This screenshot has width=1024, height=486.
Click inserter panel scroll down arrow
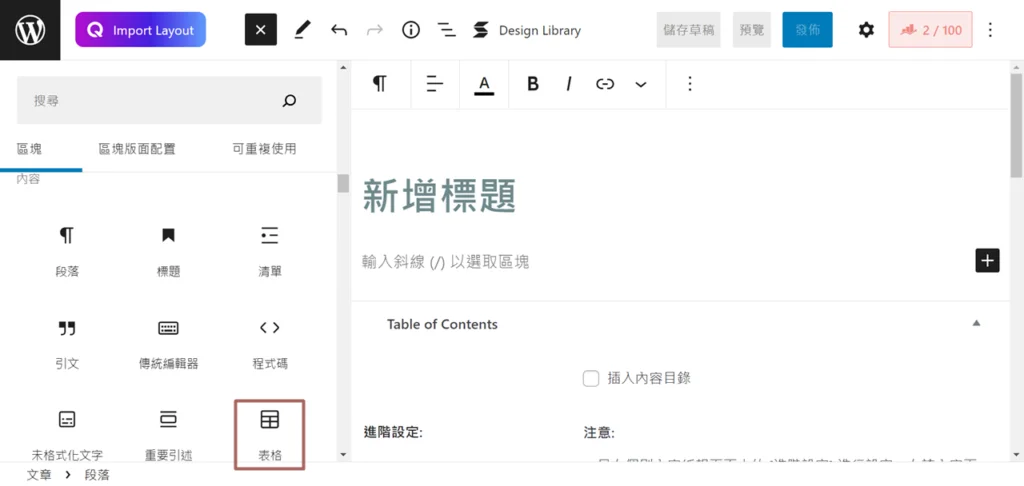[343, 454]
